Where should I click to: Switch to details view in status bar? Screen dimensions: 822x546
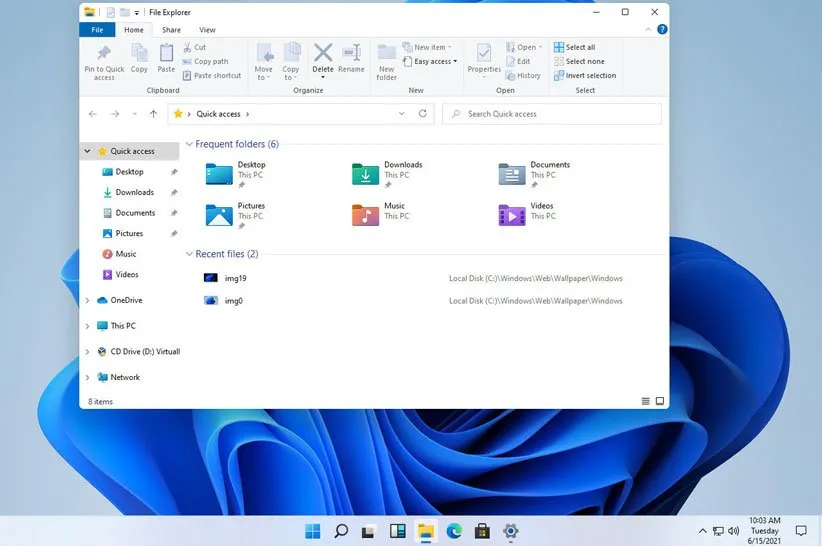(x=645, y=401)
